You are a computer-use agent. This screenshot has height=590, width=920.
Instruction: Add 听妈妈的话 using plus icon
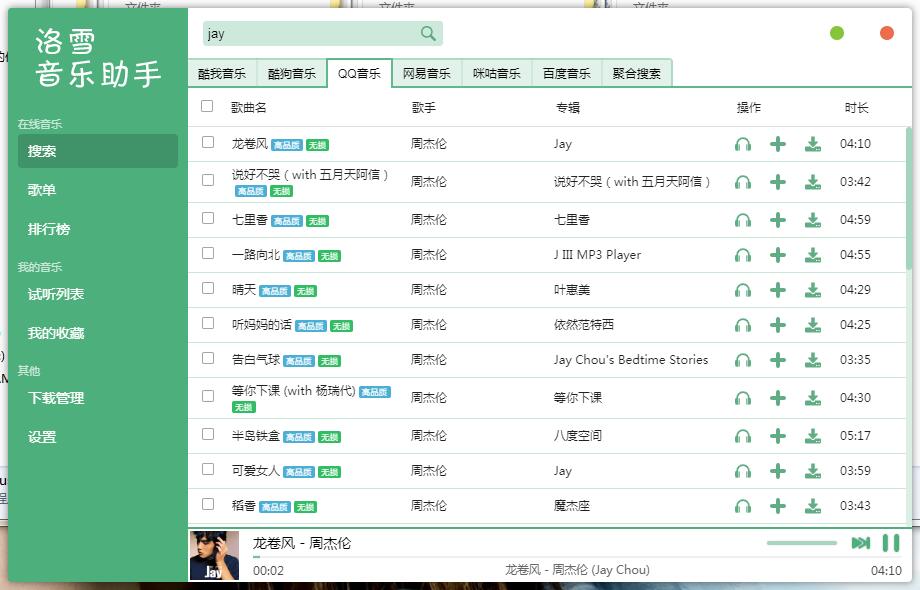(x=777, y=325)
